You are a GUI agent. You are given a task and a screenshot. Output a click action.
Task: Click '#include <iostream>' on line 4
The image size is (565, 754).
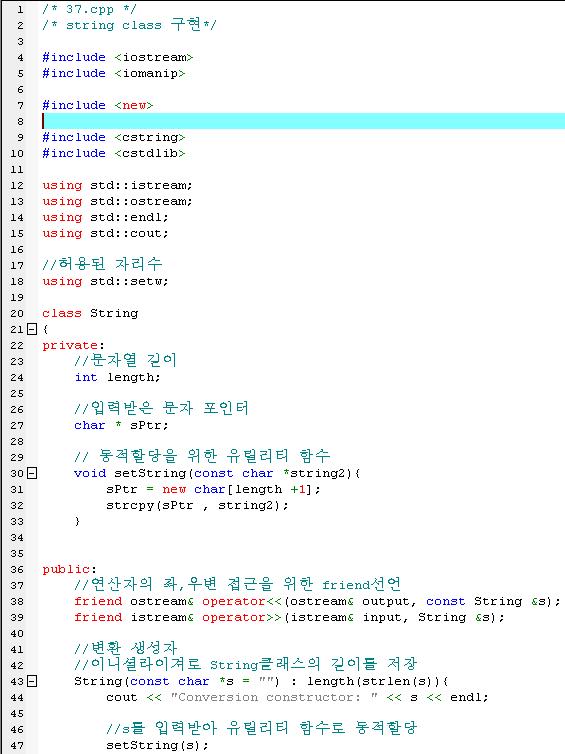click(x=117, y=57)
